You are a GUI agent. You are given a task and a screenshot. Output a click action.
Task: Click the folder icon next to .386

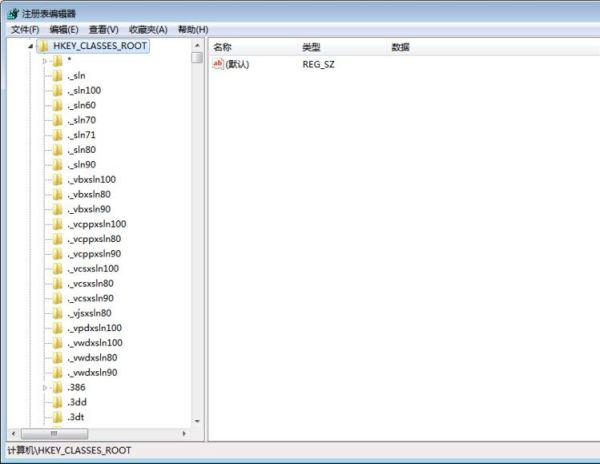coord(58,387)
